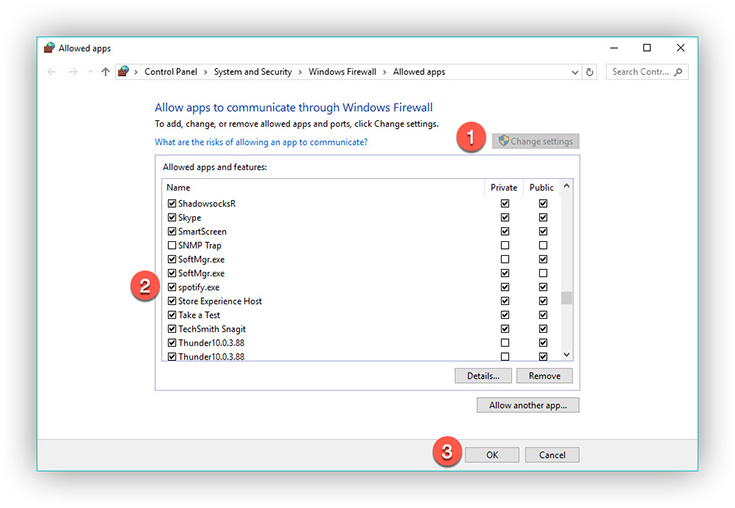
Task: Click the apps list scrollbar down arrow
Action: pyautogui.click(x=567, y=355)
